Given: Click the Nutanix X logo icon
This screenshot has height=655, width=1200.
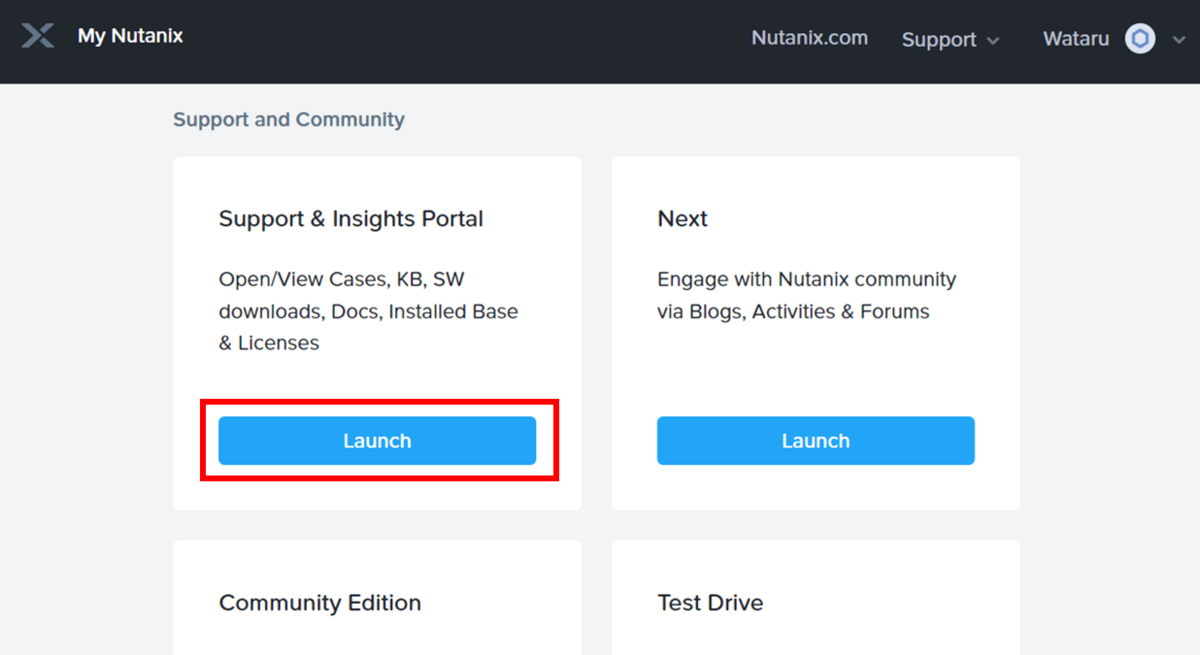Looking at the screenshot, I should 38,37.
